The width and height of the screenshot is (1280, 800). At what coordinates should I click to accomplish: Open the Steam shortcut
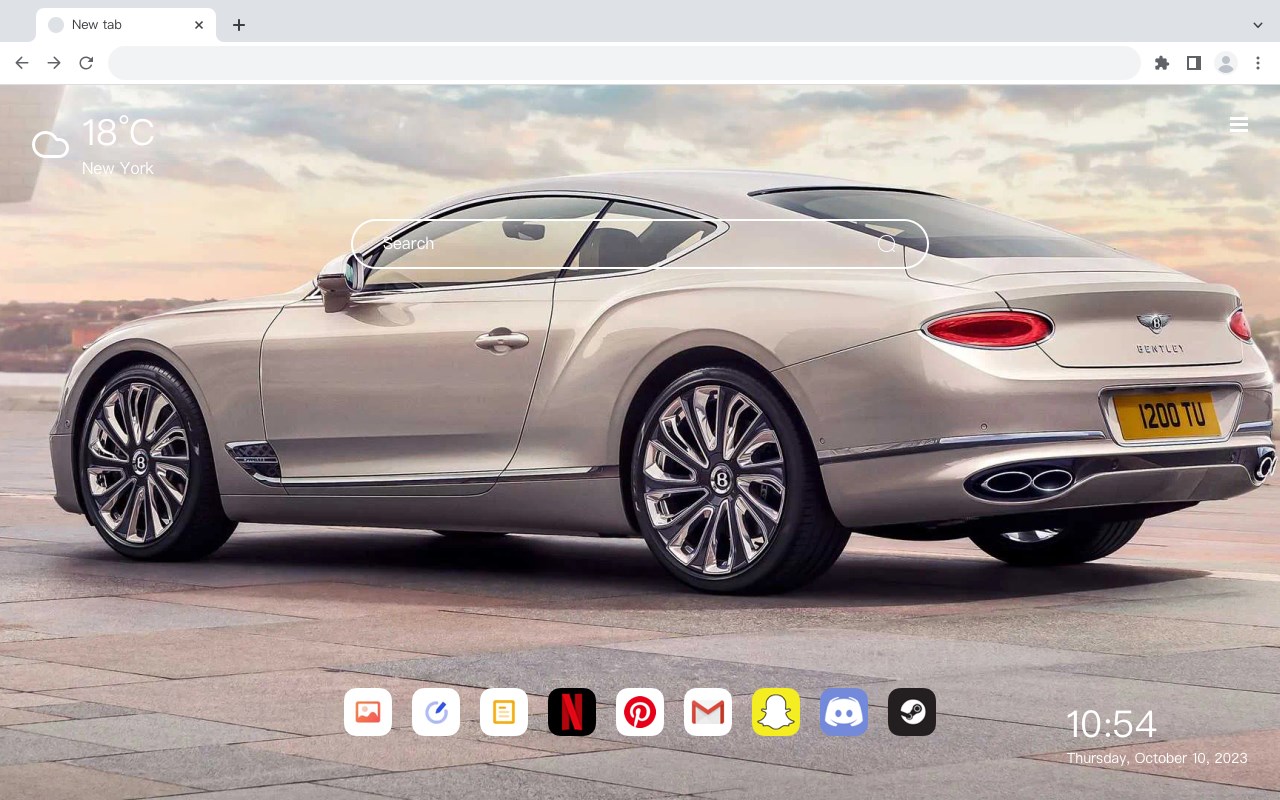(912, 712)
